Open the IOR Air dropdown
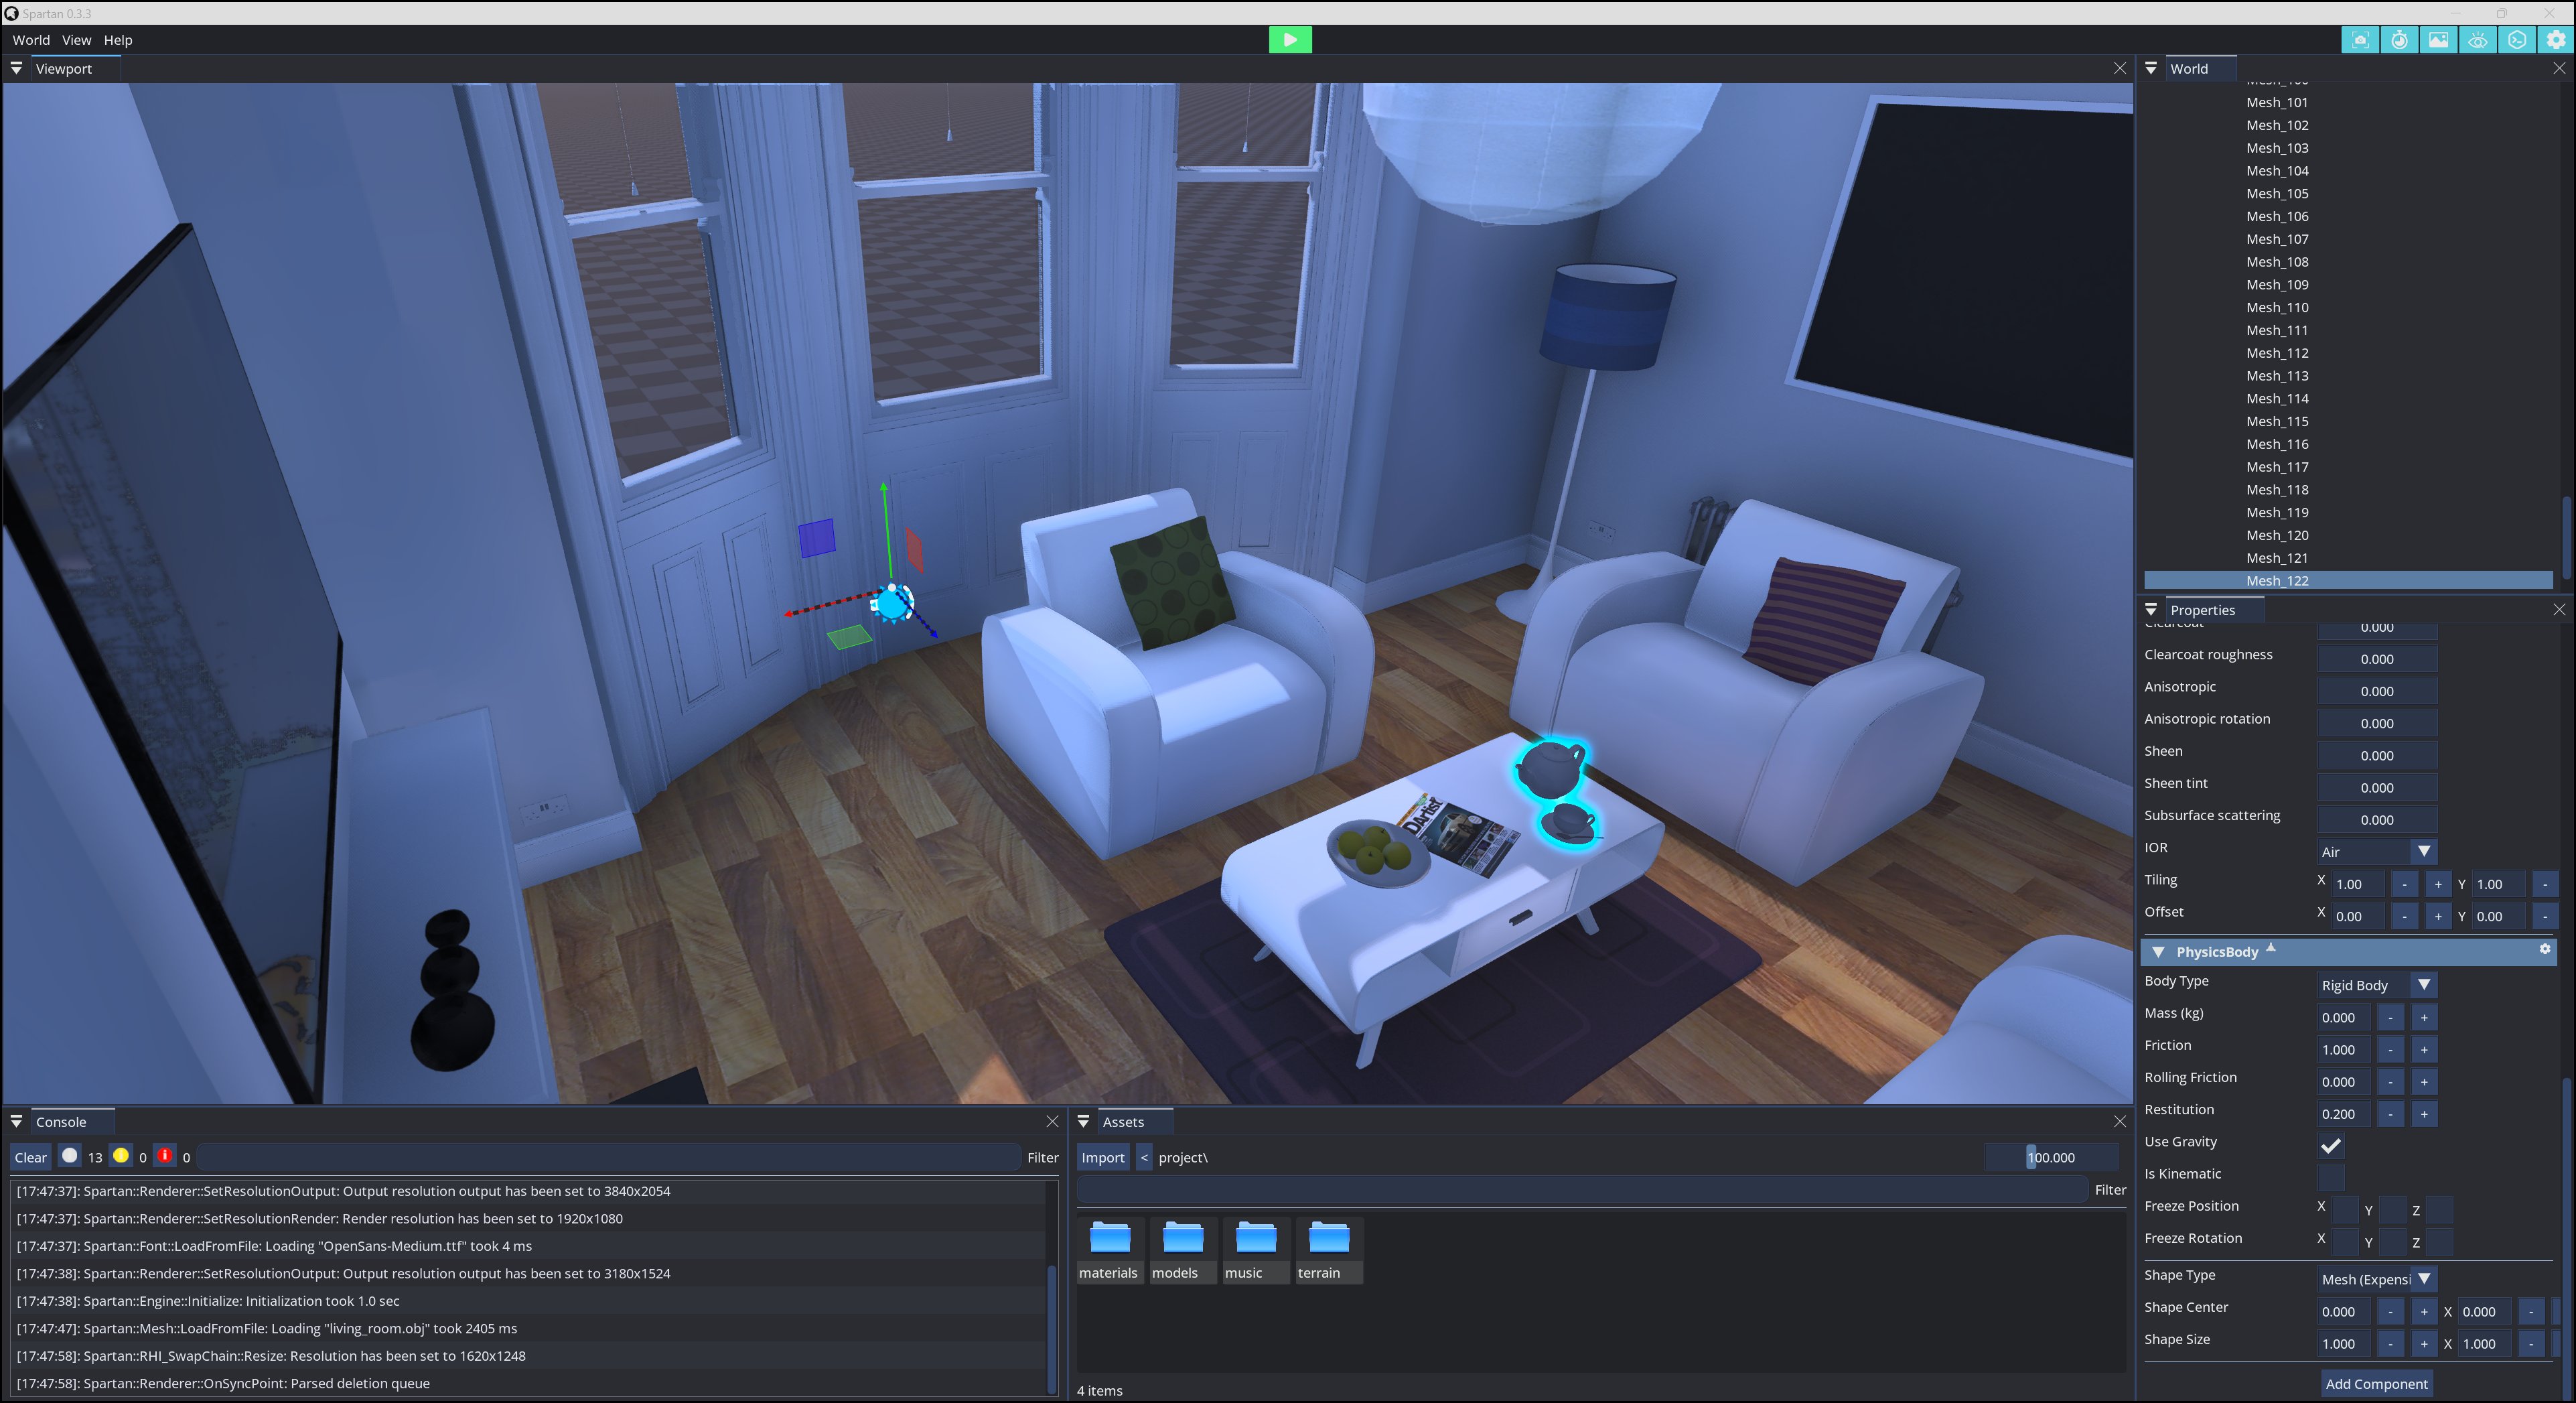 click(x=2376, y=852)
